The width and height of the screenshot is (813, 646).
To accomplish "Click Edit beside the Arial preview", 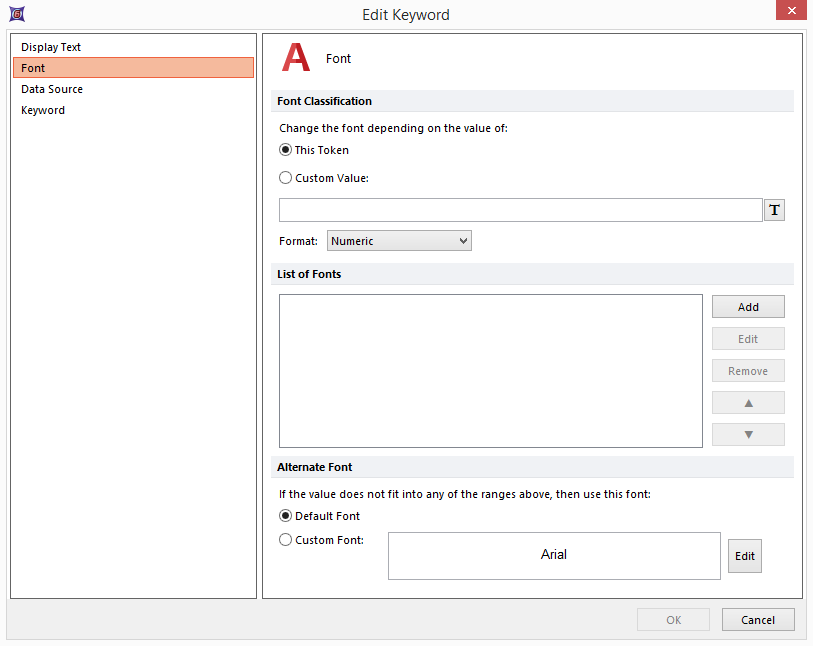I will click(x=744, y=556).
